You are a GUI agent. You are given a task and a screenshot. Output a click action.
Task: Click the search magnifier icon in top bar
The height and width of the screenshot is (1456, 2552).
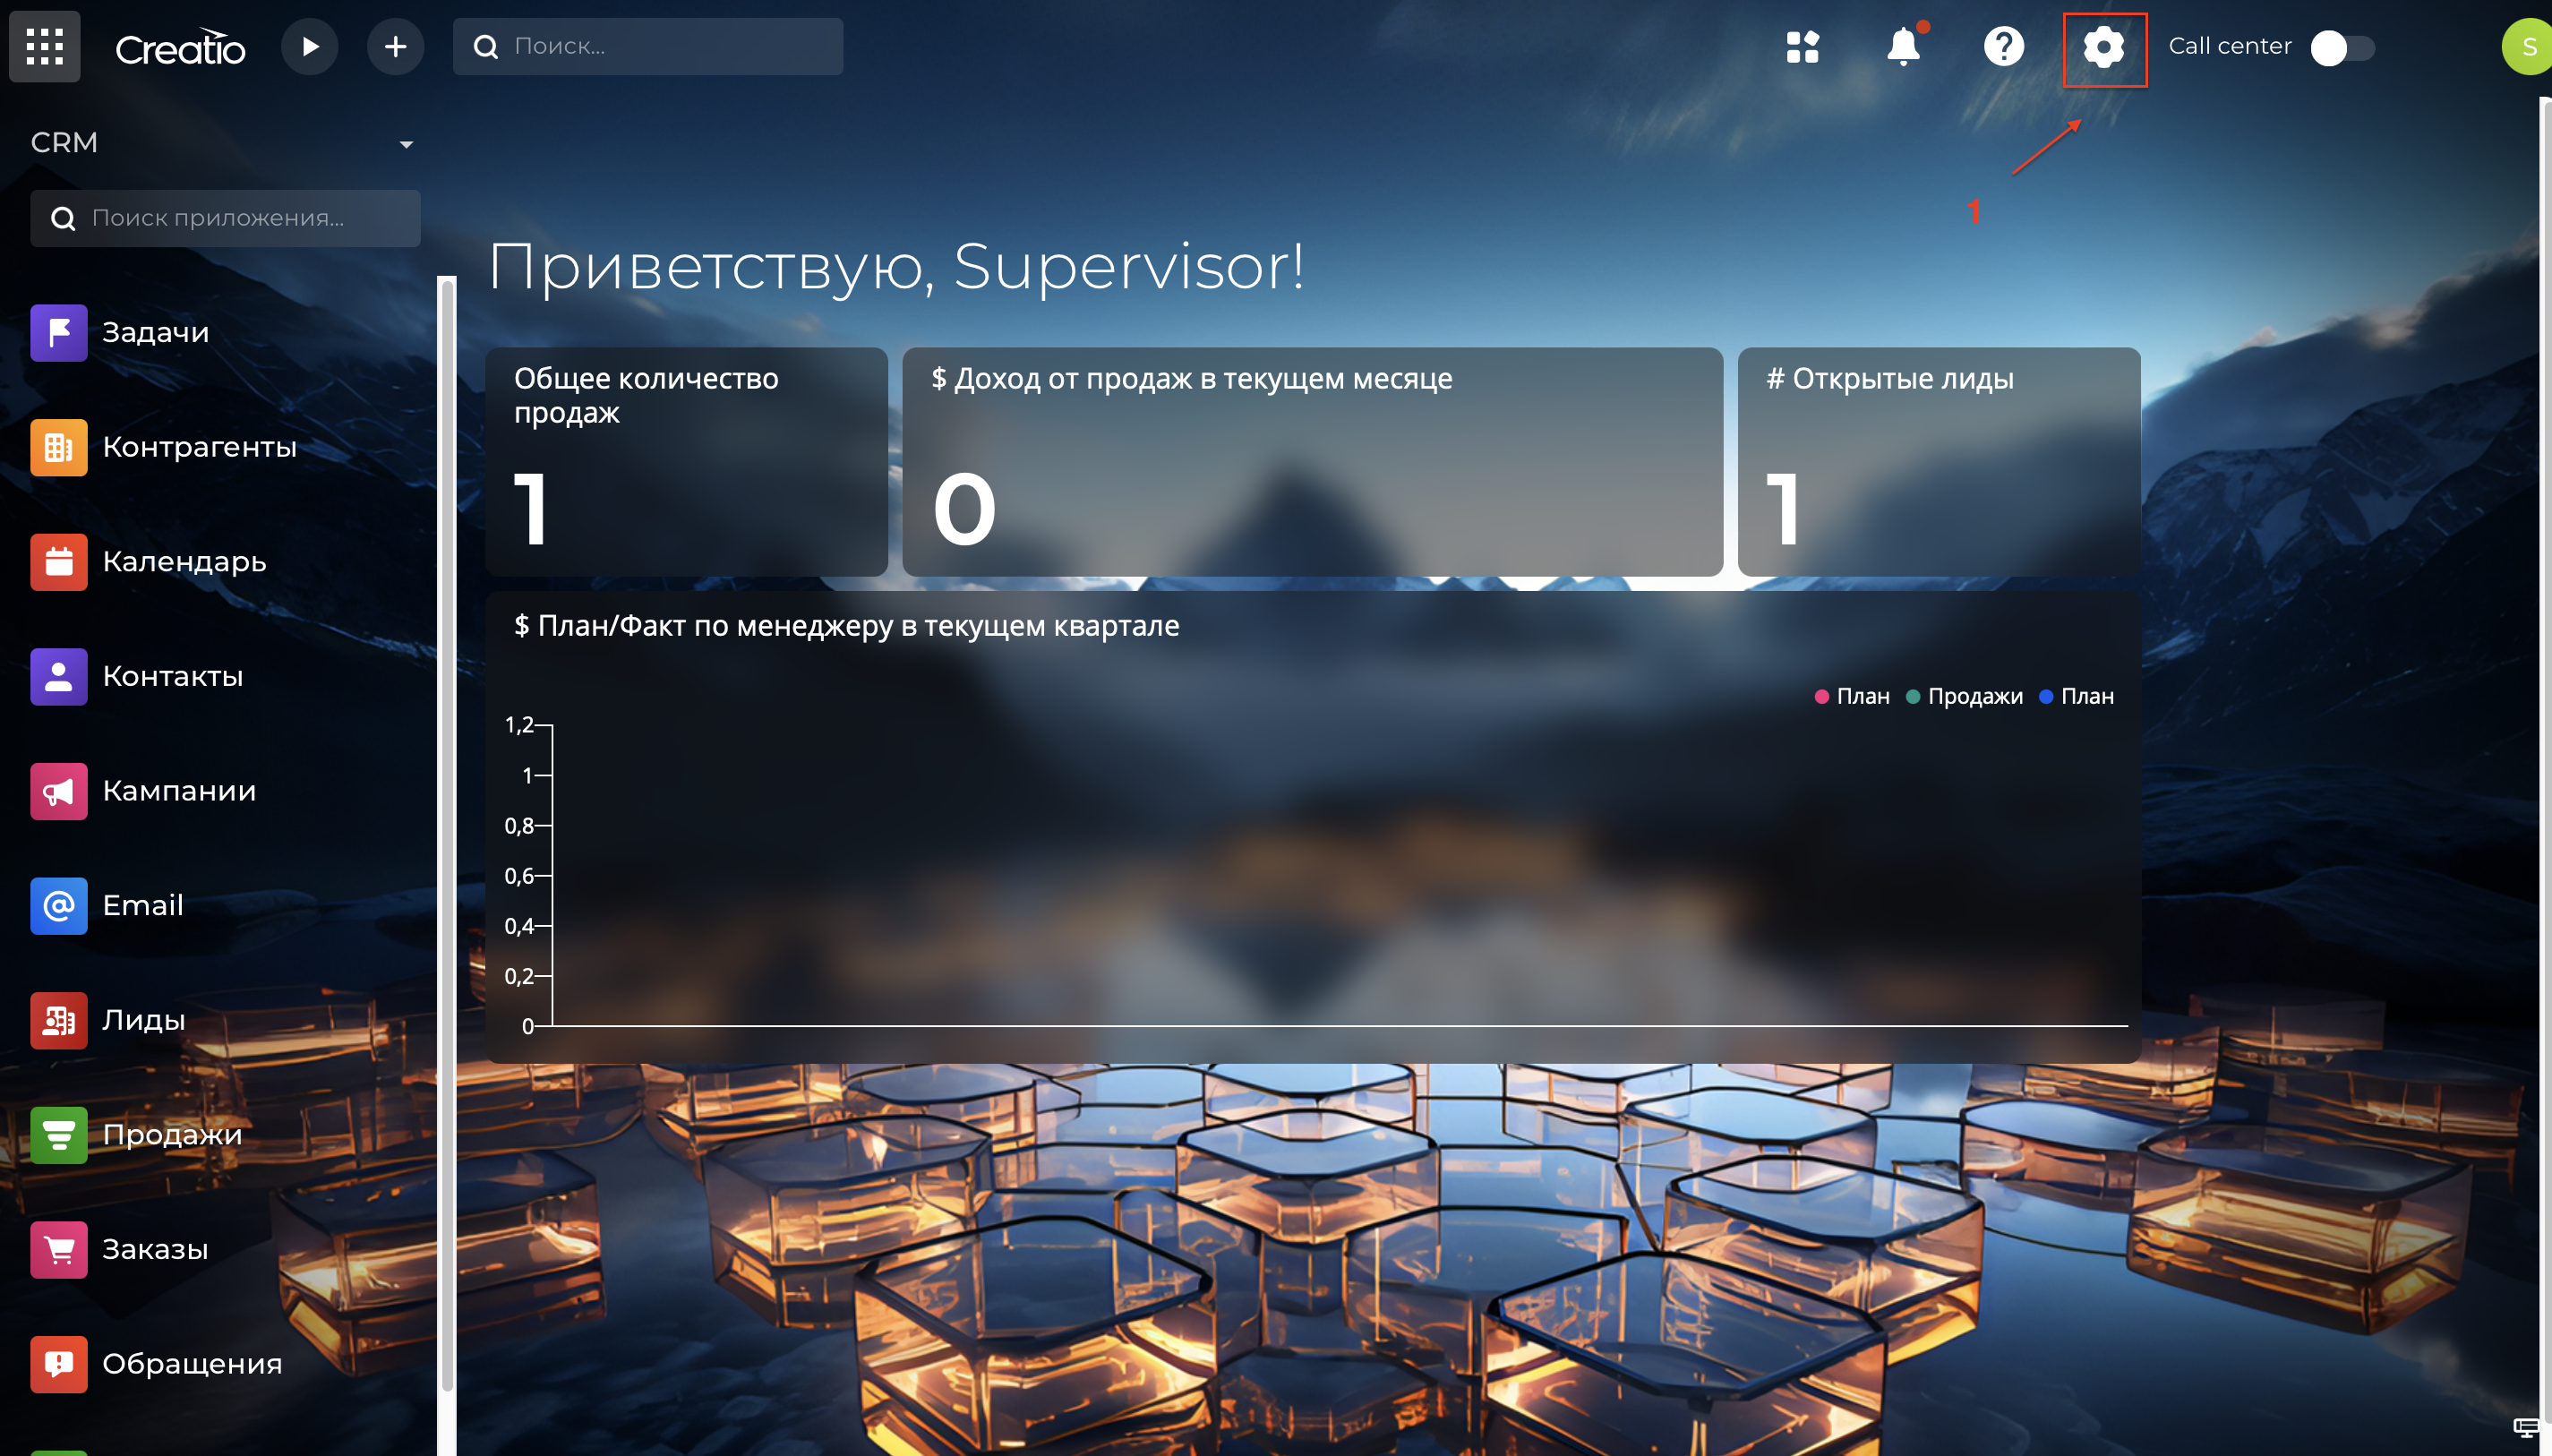(486, 46)
